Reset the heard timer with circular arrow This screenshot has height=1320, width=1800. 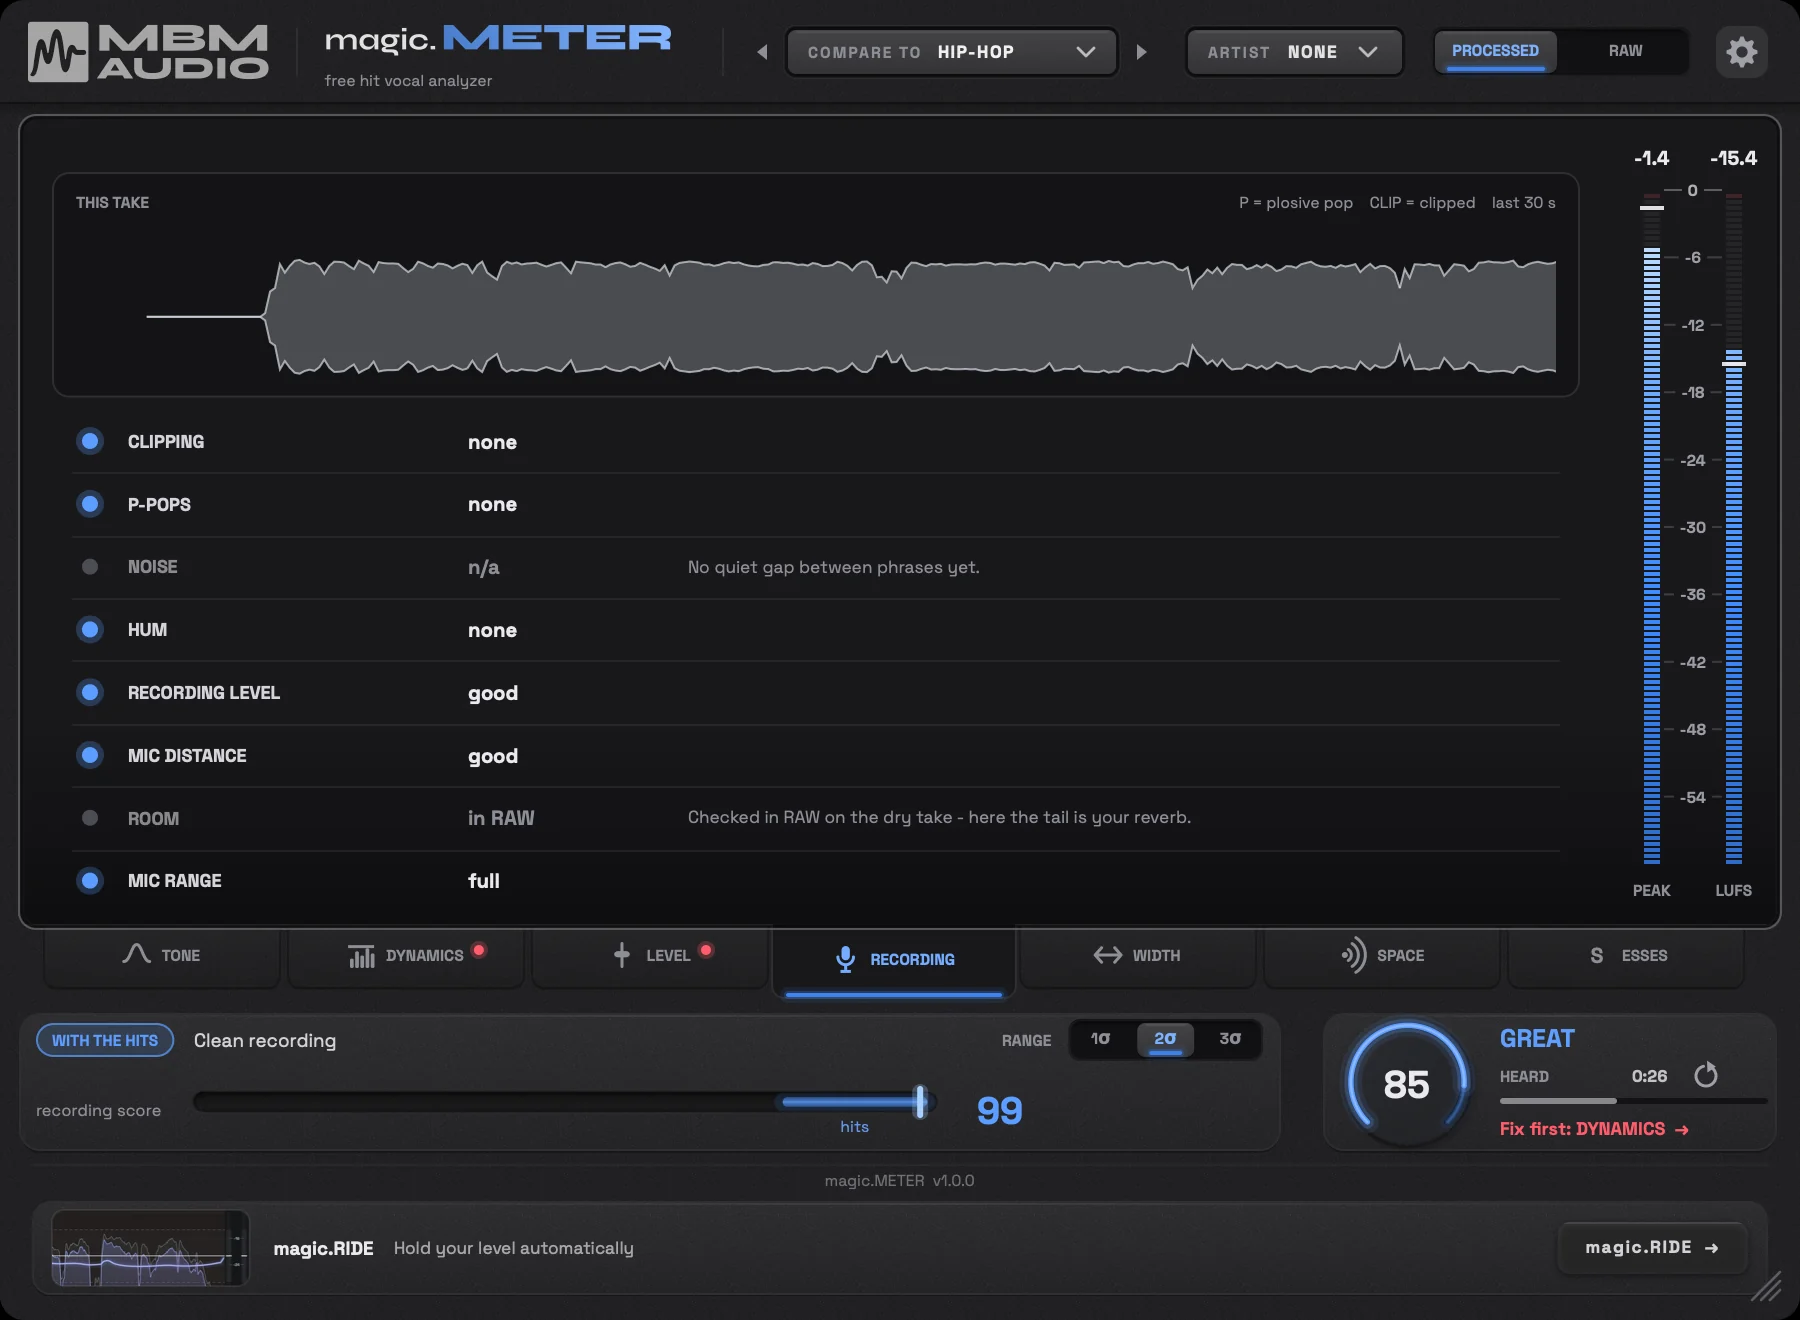click(x=1705, y=1075)
